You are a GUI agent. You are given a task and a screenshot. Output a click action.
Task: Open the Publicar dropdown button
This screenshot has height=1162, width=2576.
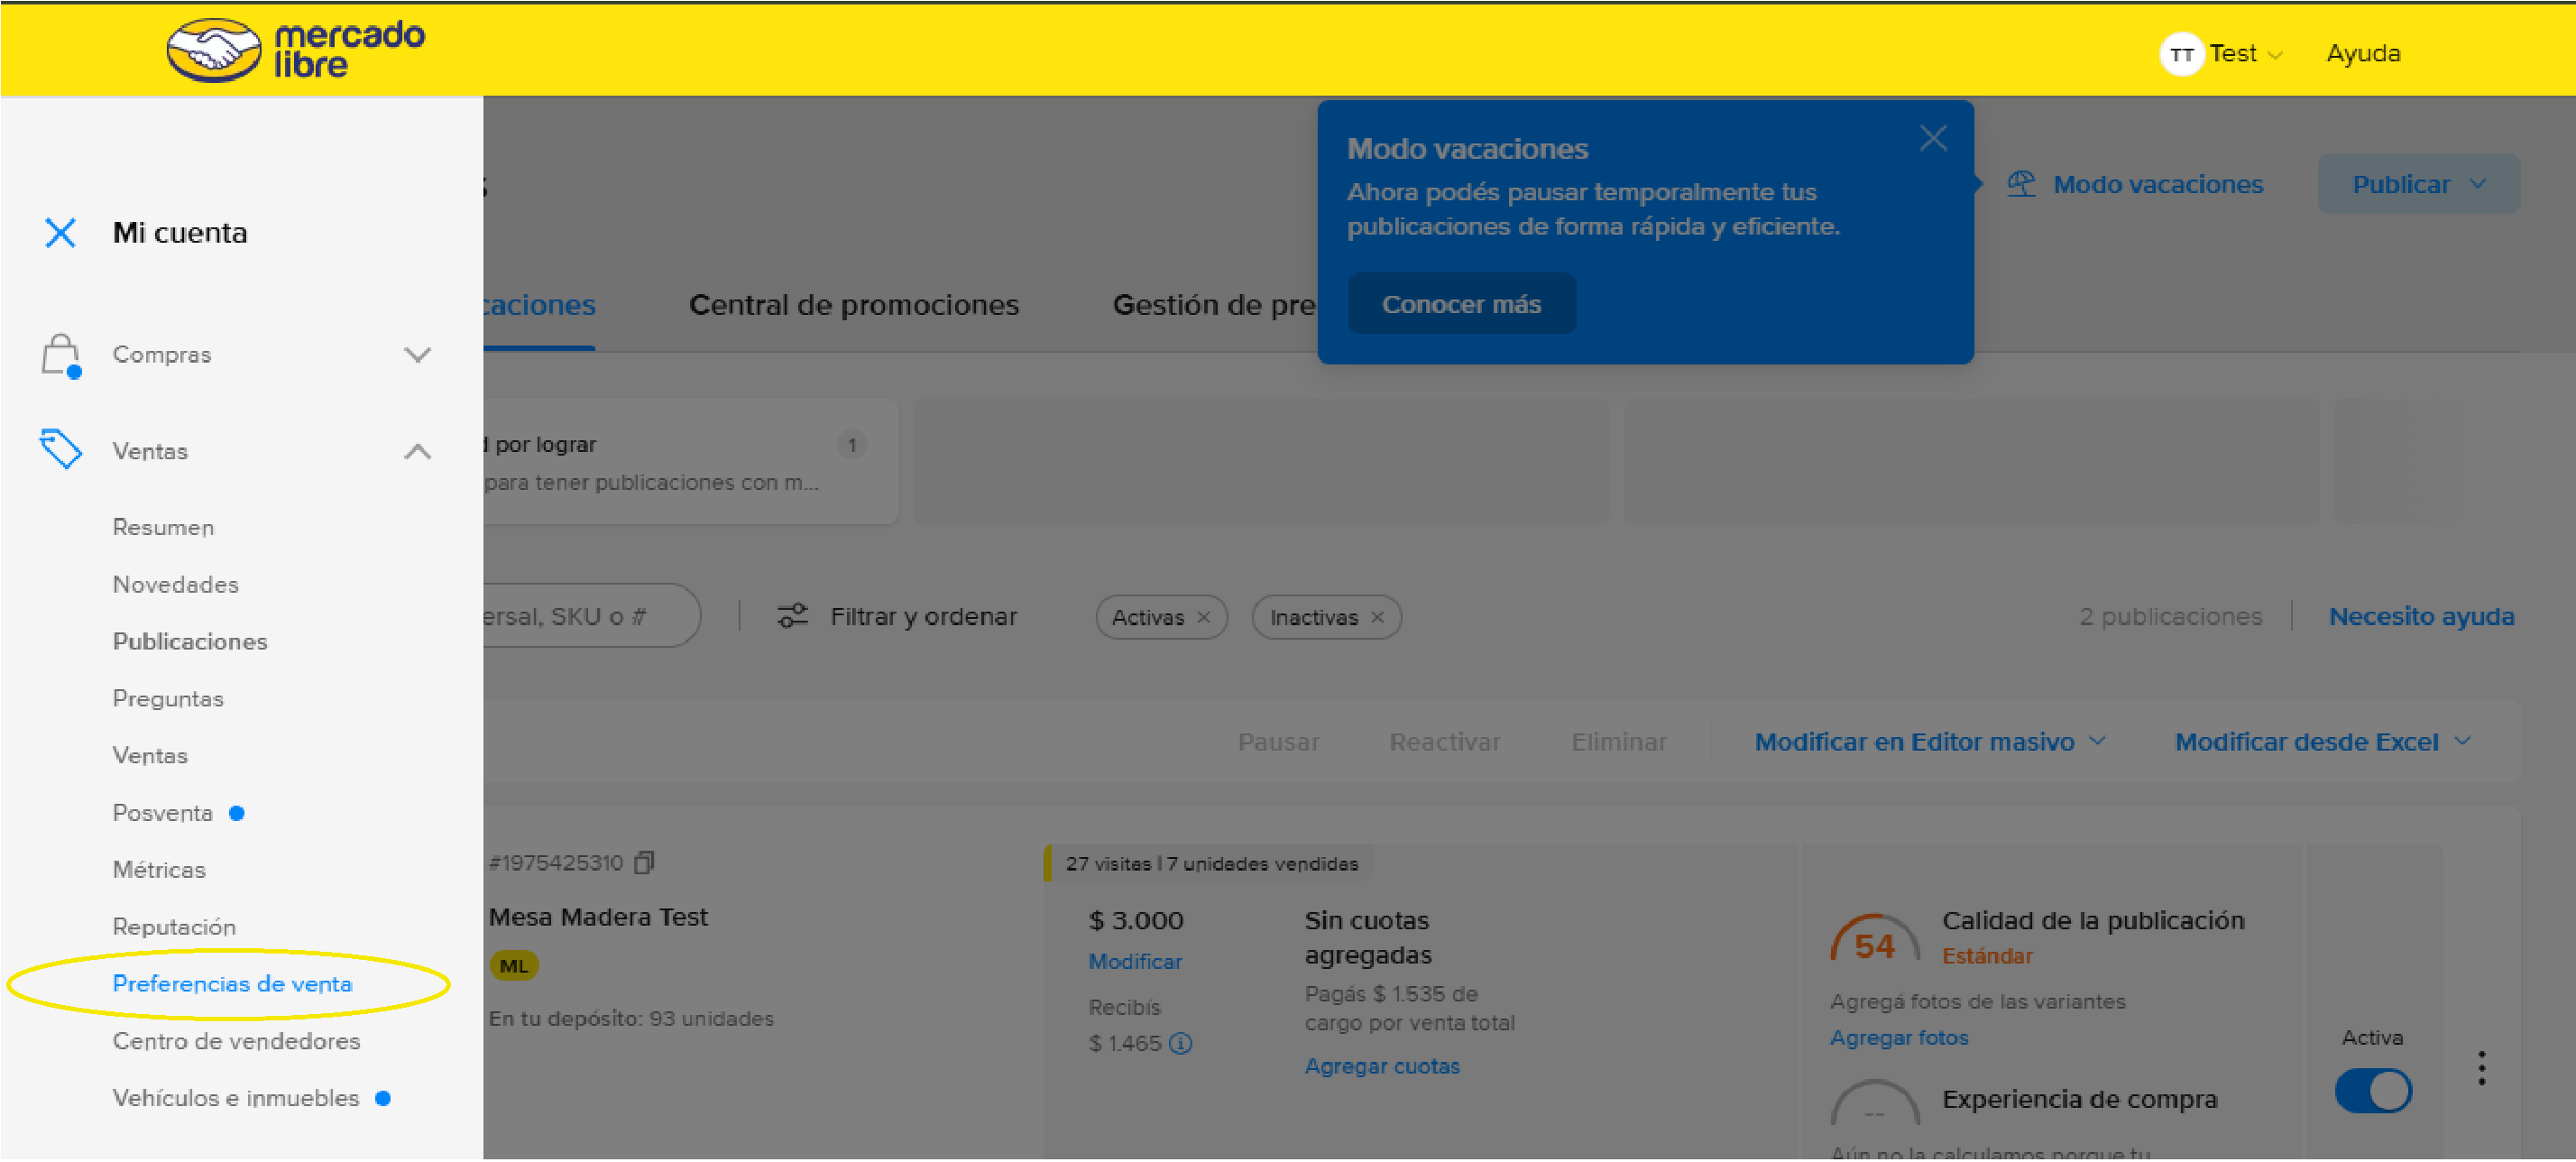pyautogui.click(x=2418, y=184)
